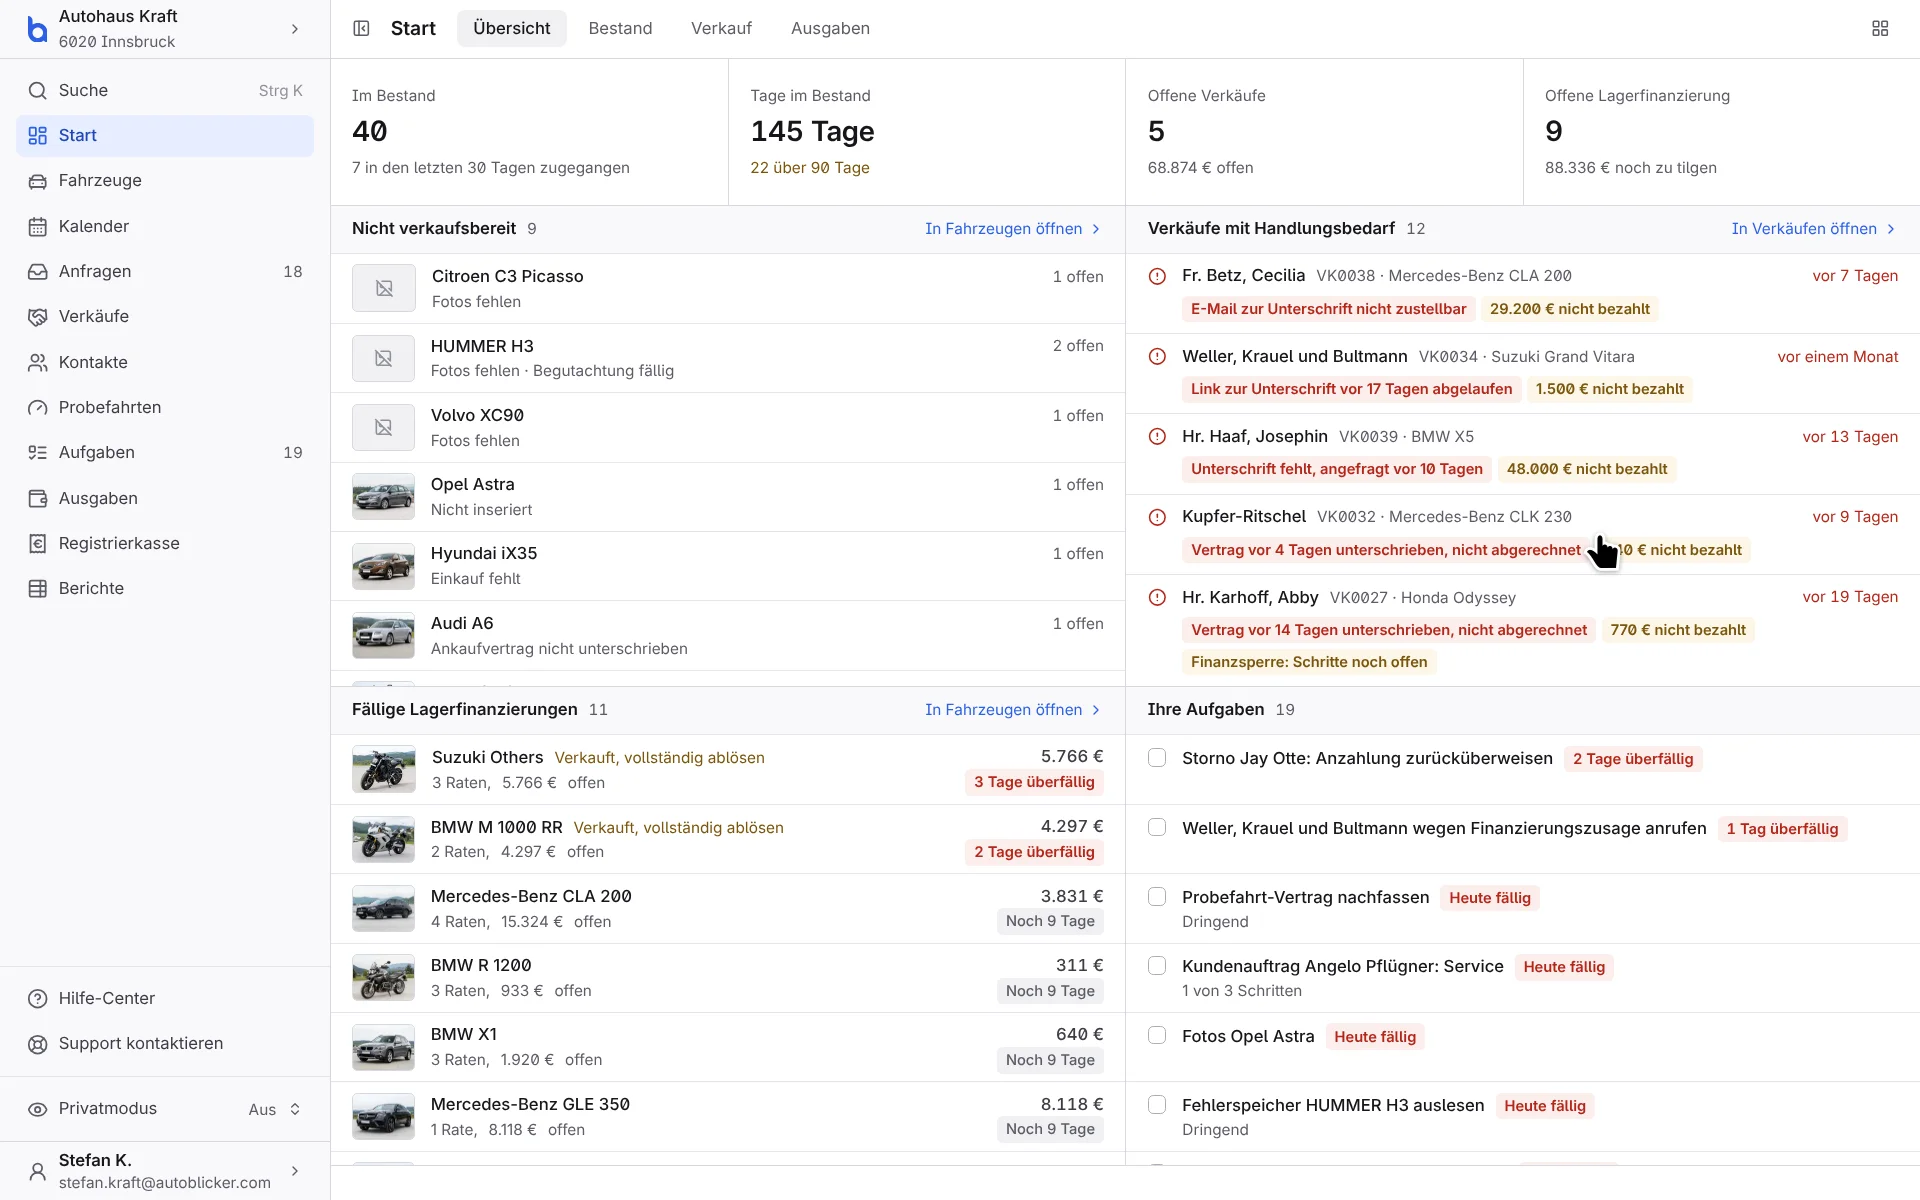
Task: Open the Ausgaben tab in top bar
Action: tap(830, 28)
